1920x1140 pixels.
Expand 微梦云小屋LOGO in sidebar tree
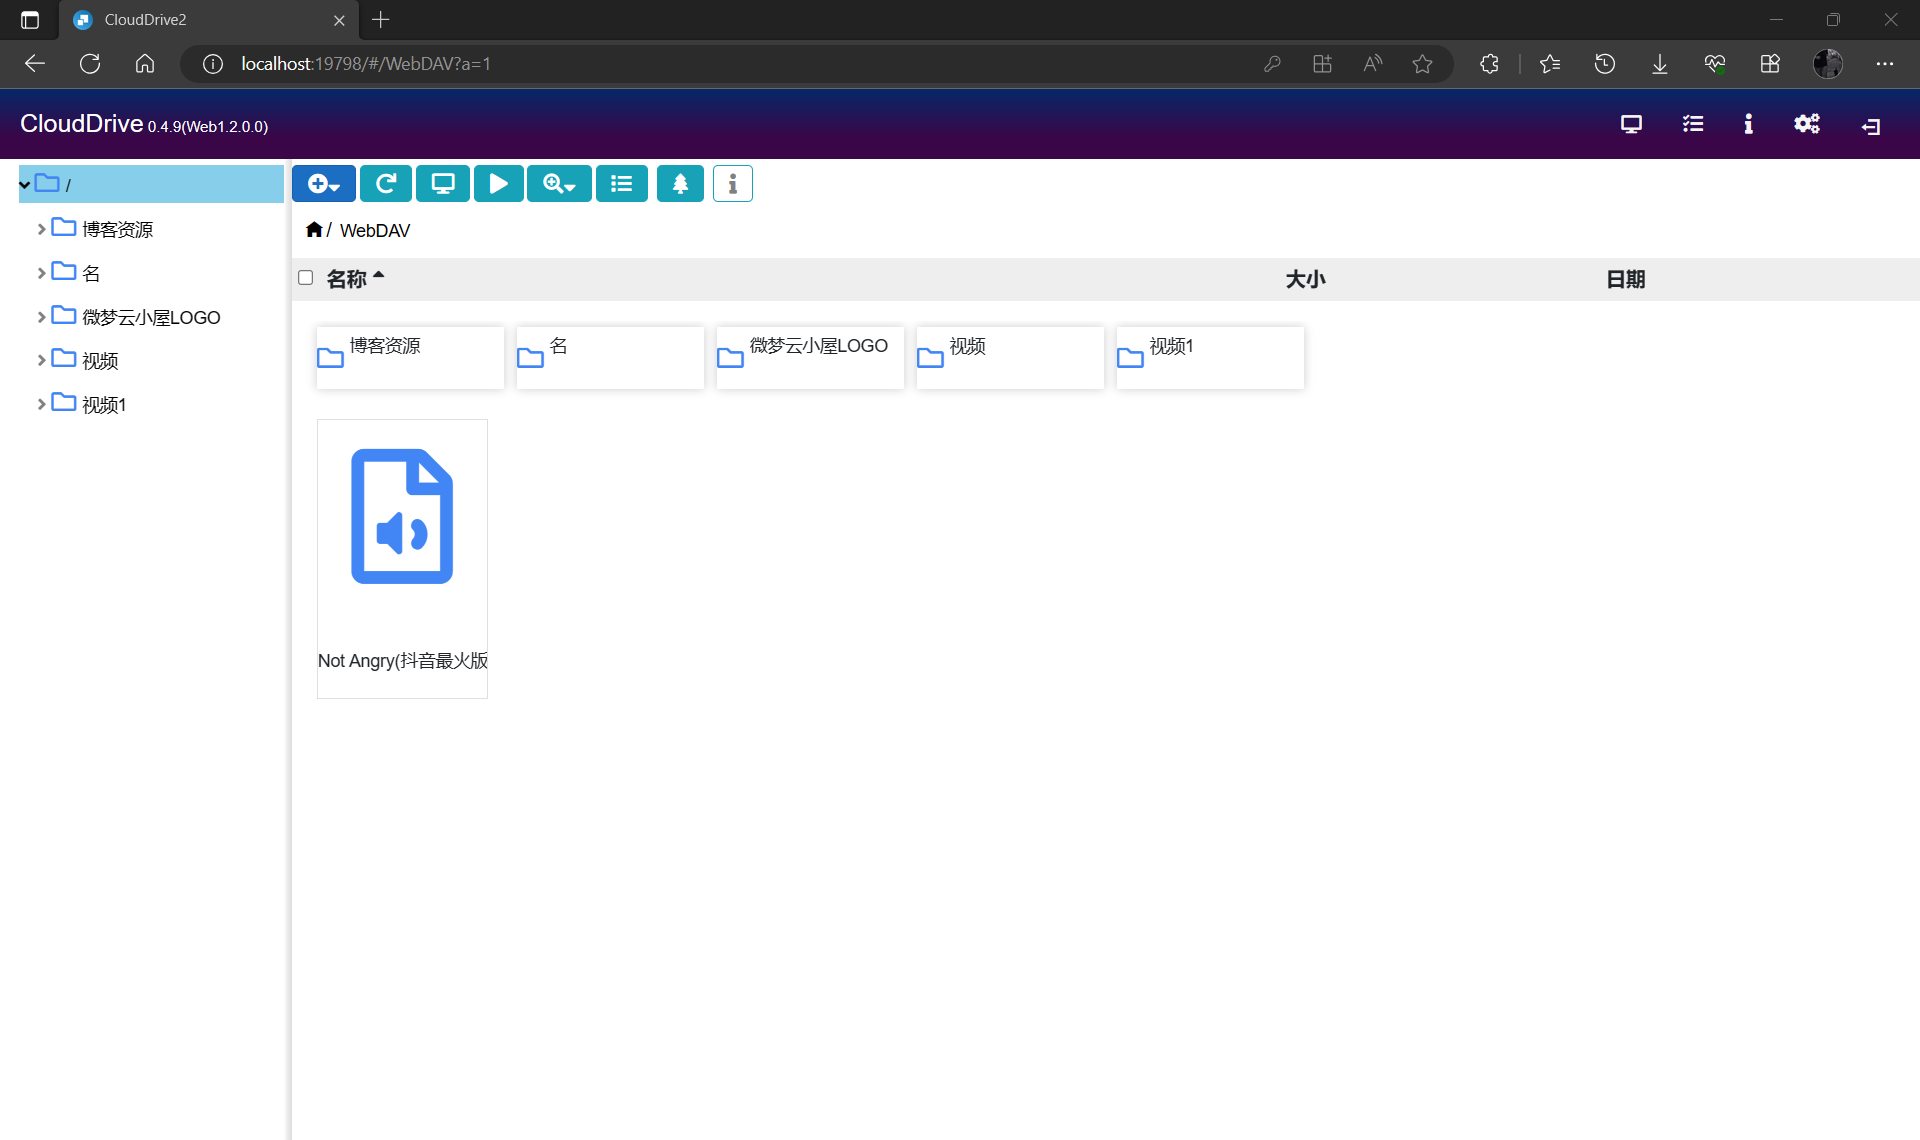pyautogui.click(x=42, y=317)
